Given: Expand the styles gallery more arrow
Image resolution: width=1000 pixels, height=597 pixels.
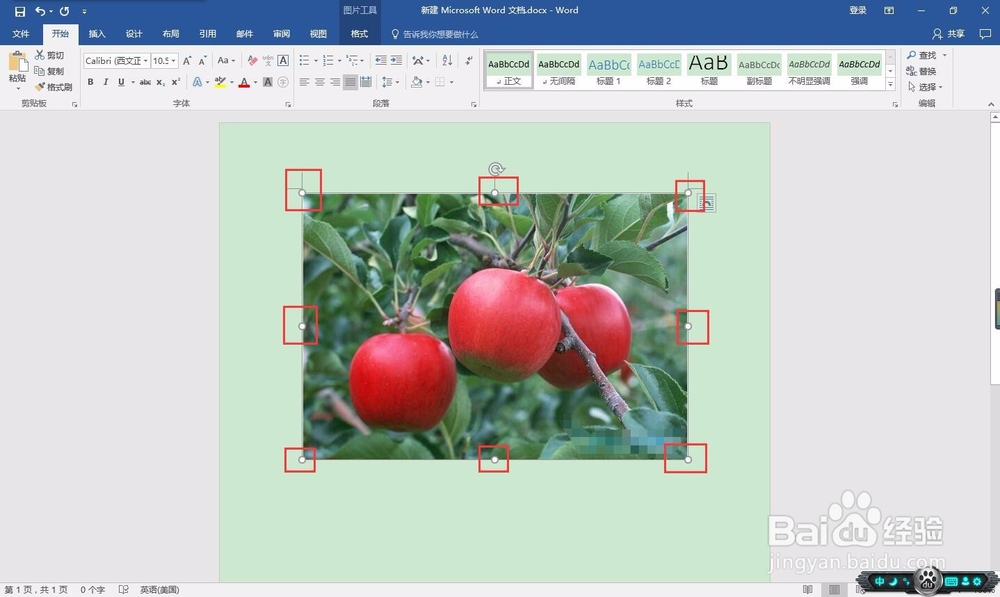Looking at the screenshot, I should click(x=890, y=84).
